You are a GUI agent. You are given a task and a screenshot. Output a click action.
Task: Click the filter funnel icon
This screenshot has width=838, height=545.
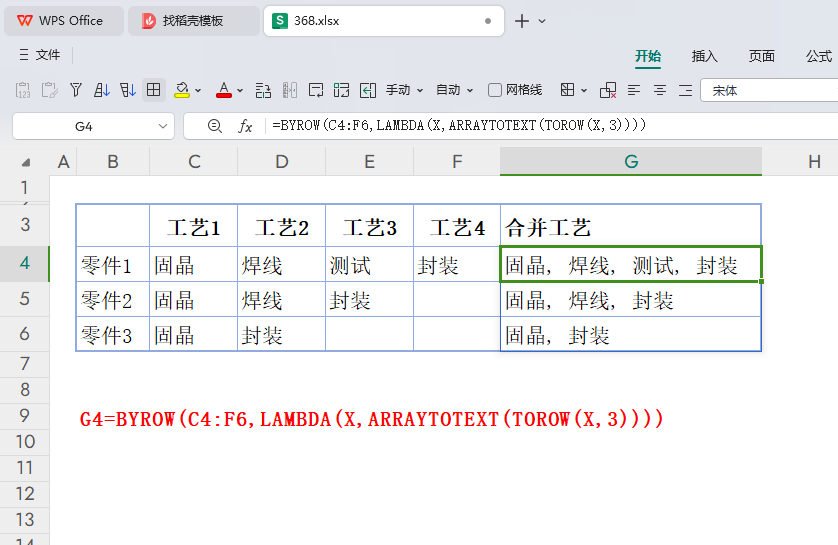tap(76, 90)
